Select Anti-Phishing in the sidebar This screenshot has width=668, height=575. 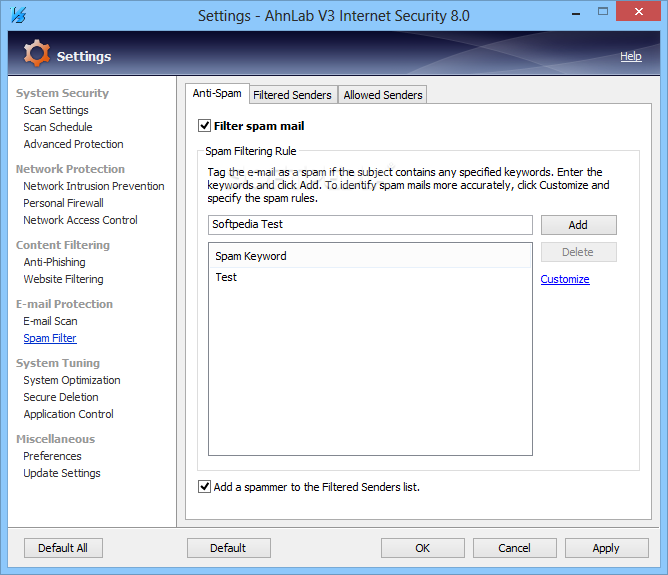[55, 262]
